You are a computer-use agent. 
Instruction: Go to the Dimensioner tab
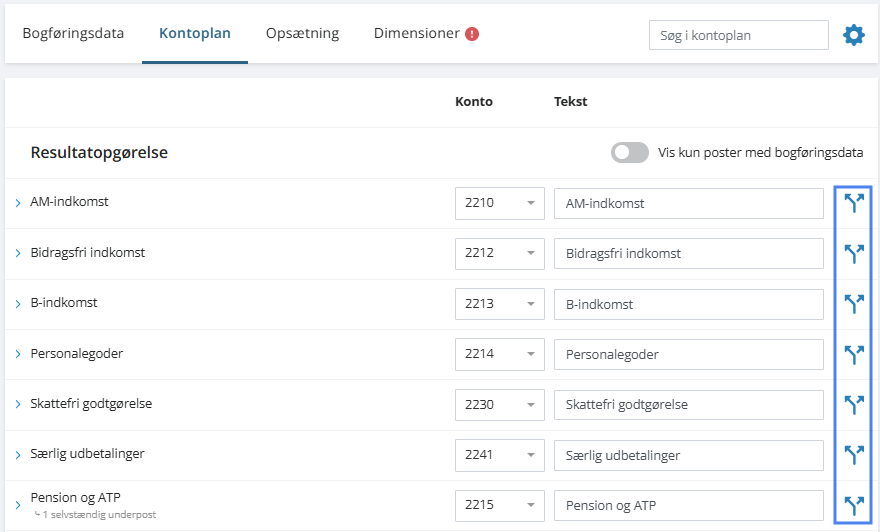click(x=416, y=34)
